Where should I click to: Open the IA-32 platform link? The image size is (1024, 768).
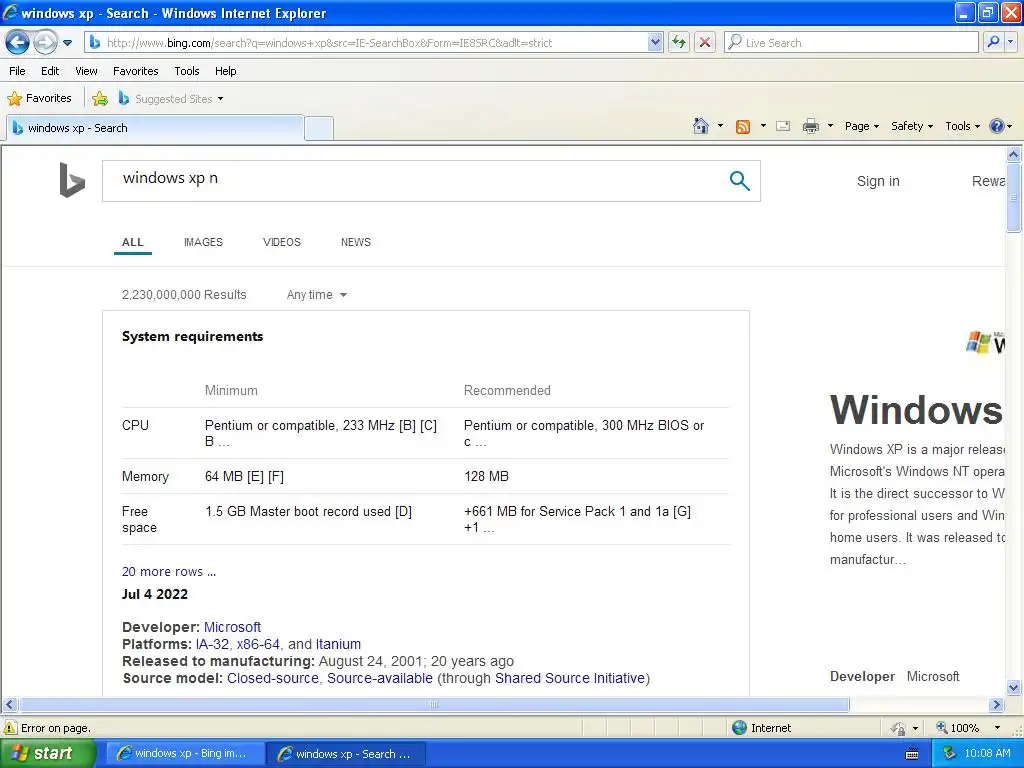pyautogui.click(x=212, y=644)
